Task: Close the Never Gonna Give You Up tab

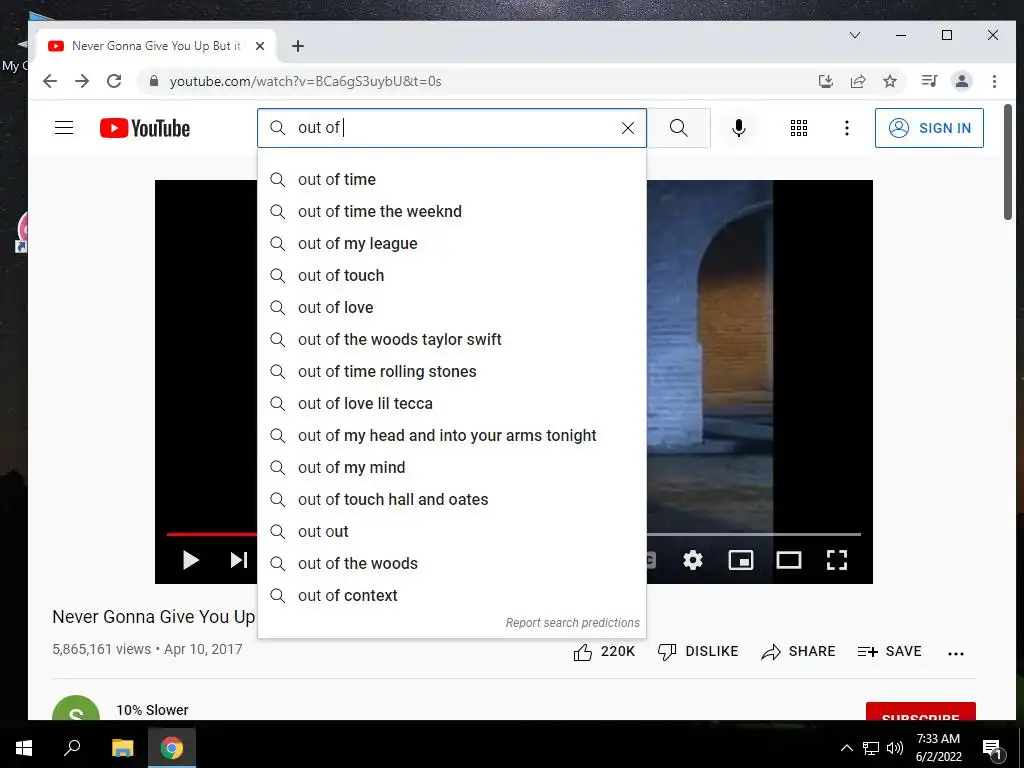Action: (260, 46)
